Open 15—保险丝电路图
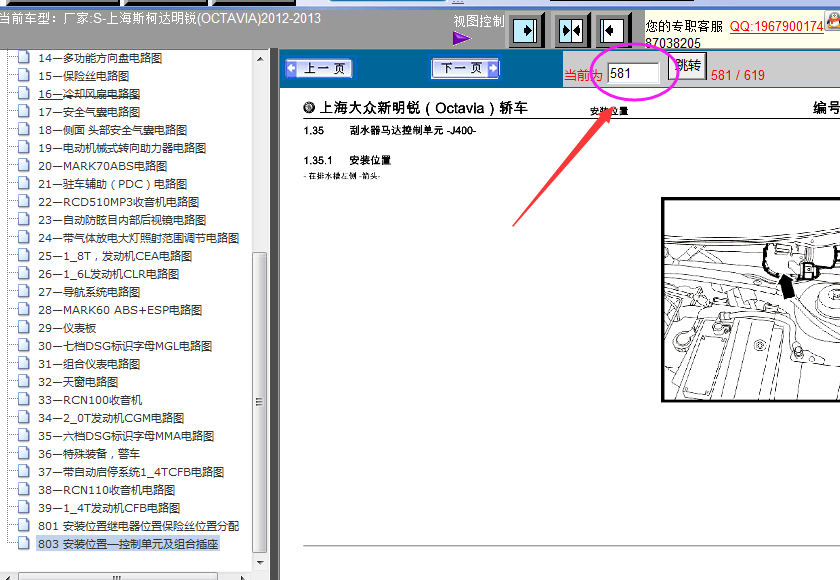 [x=84, y=76]
